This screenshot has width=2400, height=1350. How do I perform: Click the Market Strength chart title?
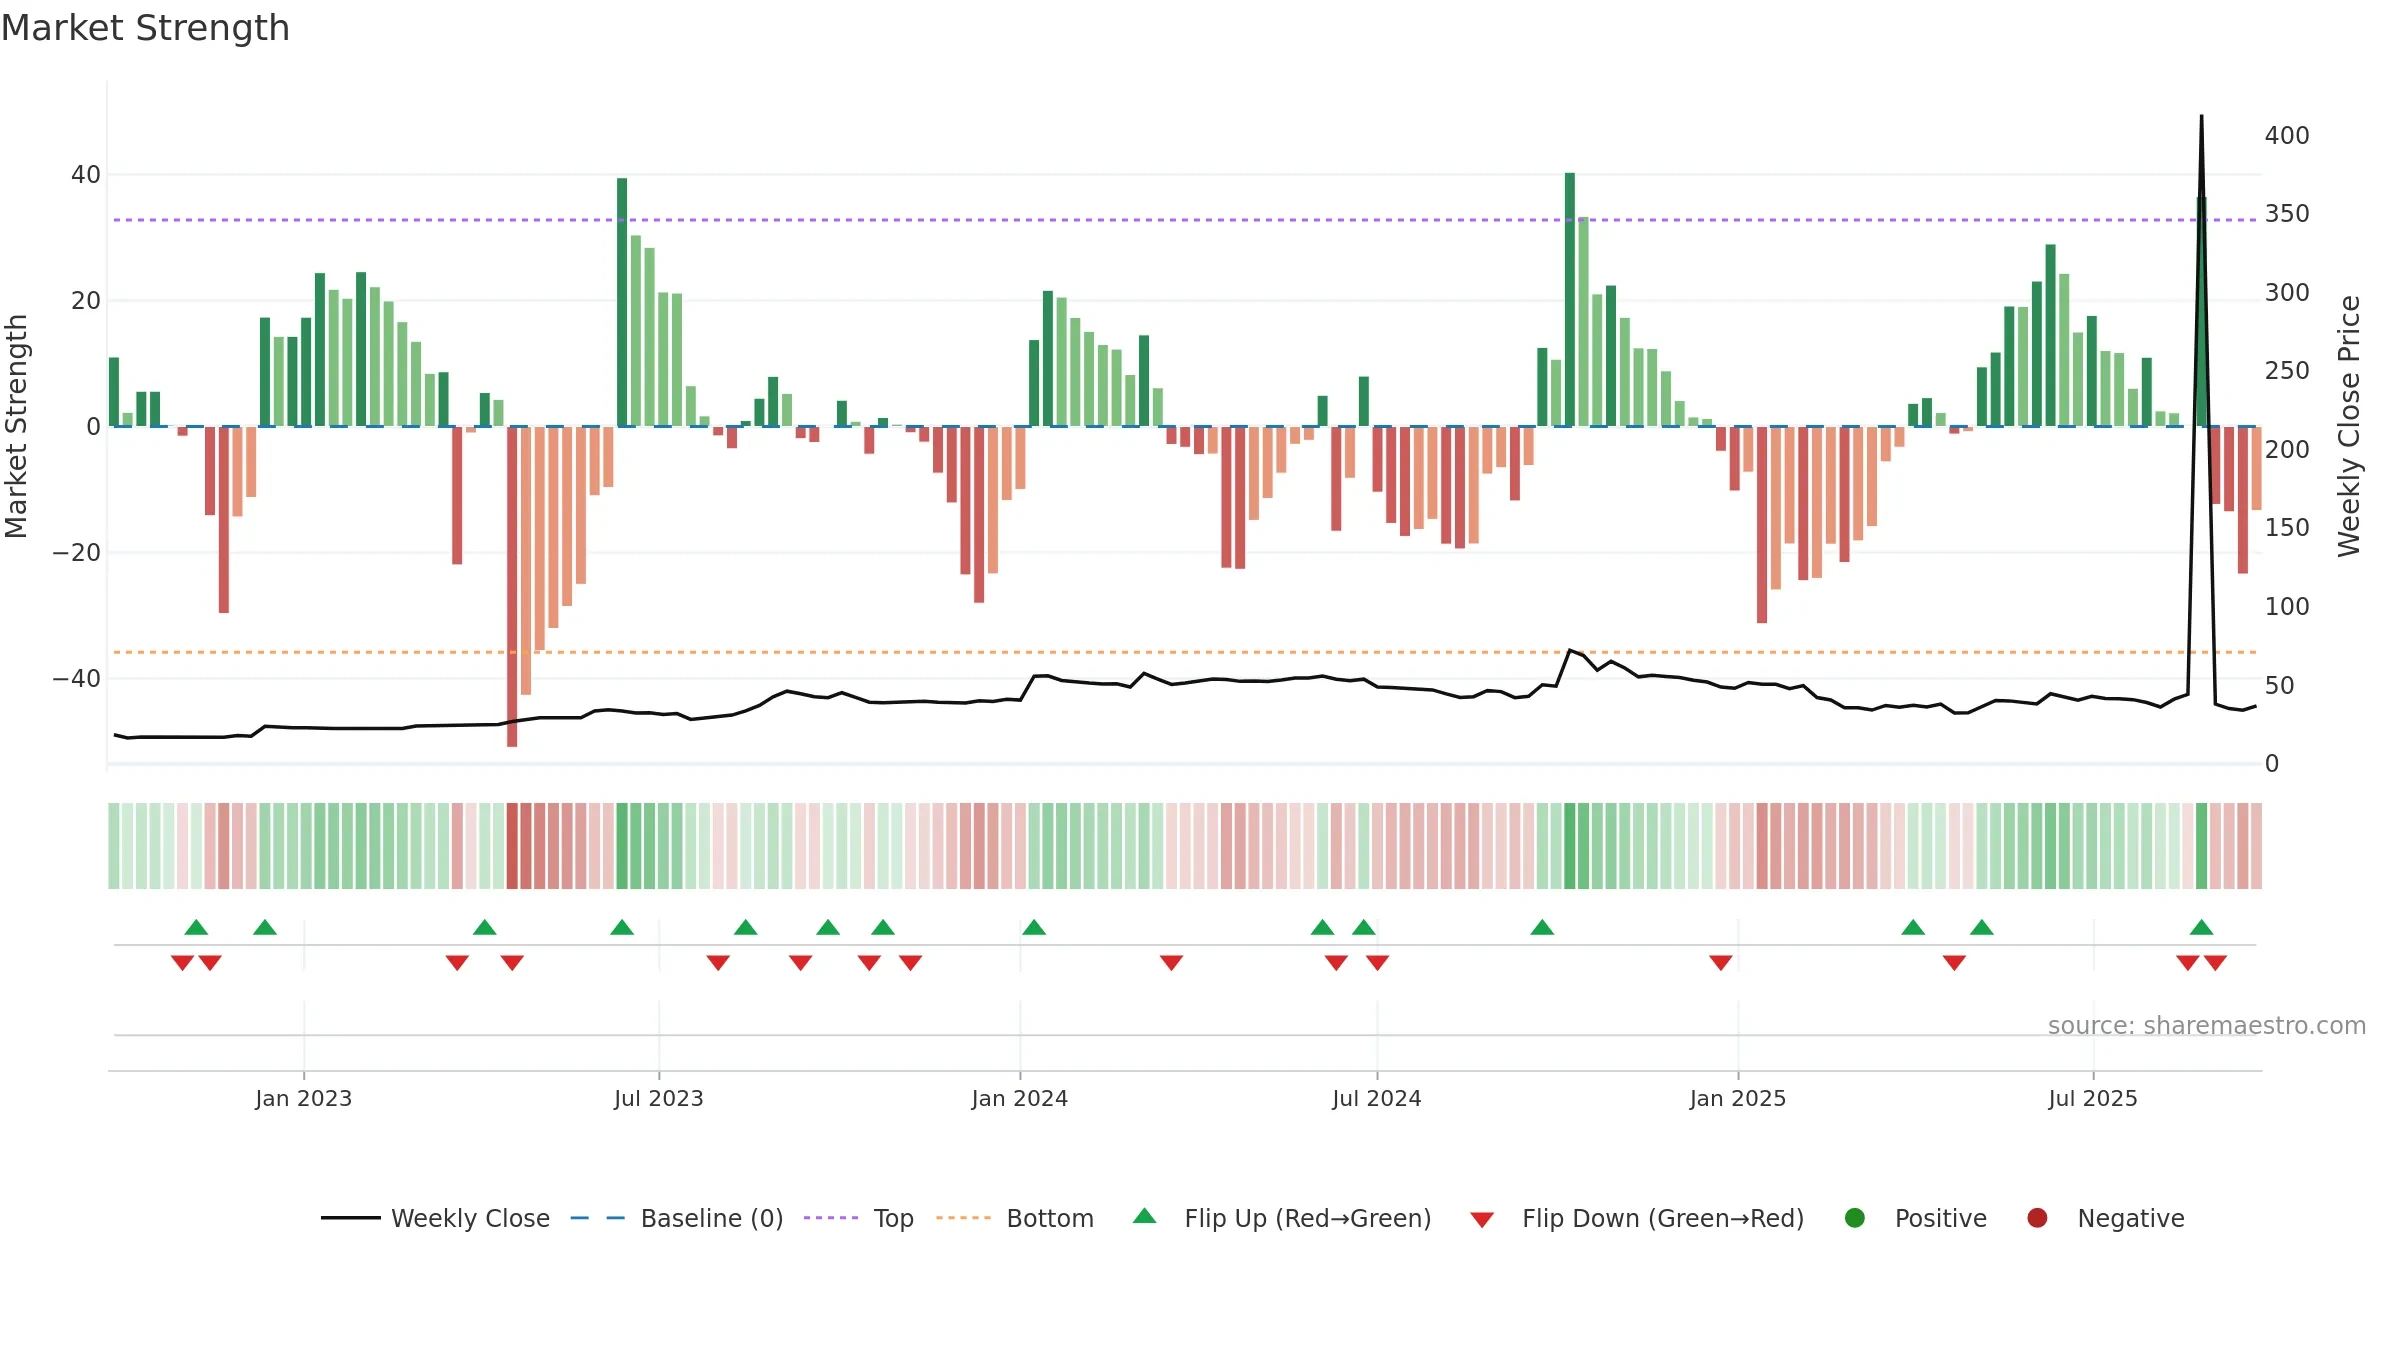tap(145, 28)
